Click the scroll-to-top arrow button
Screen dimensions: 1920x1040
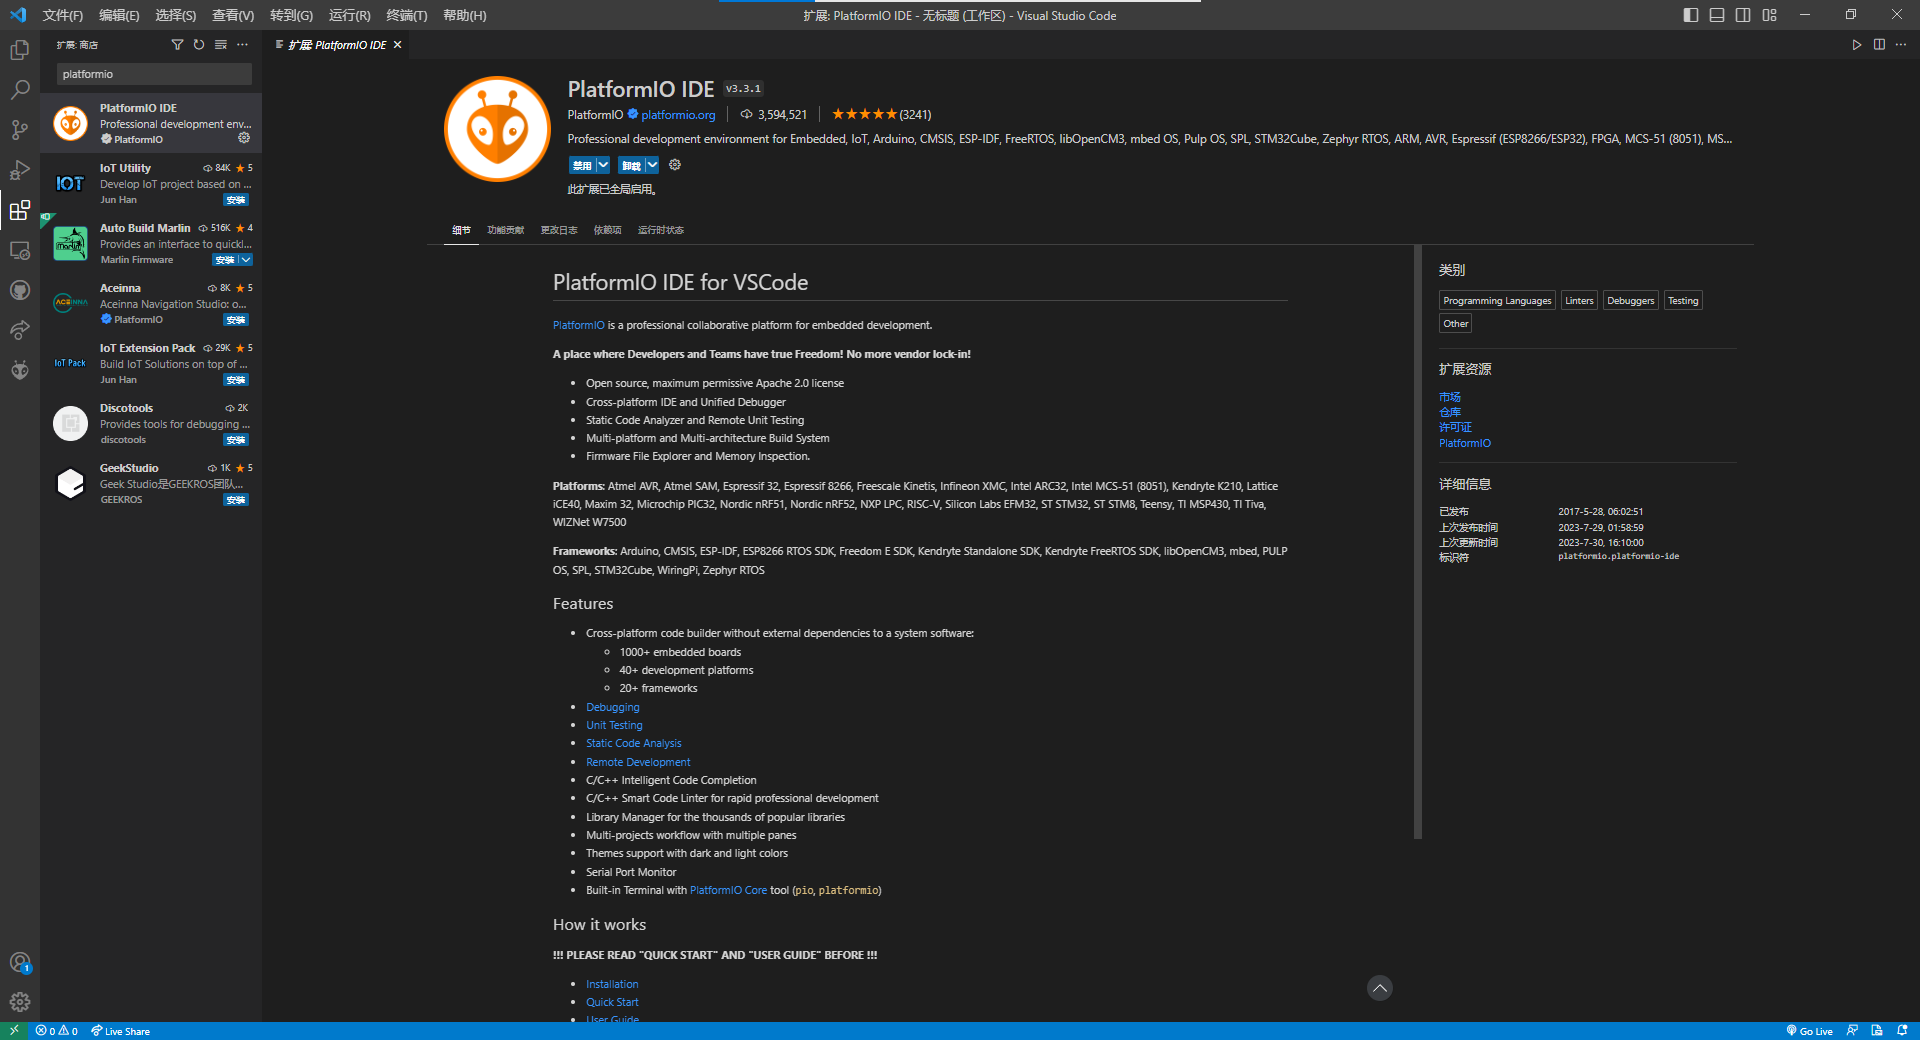[x=1380, y=988]
